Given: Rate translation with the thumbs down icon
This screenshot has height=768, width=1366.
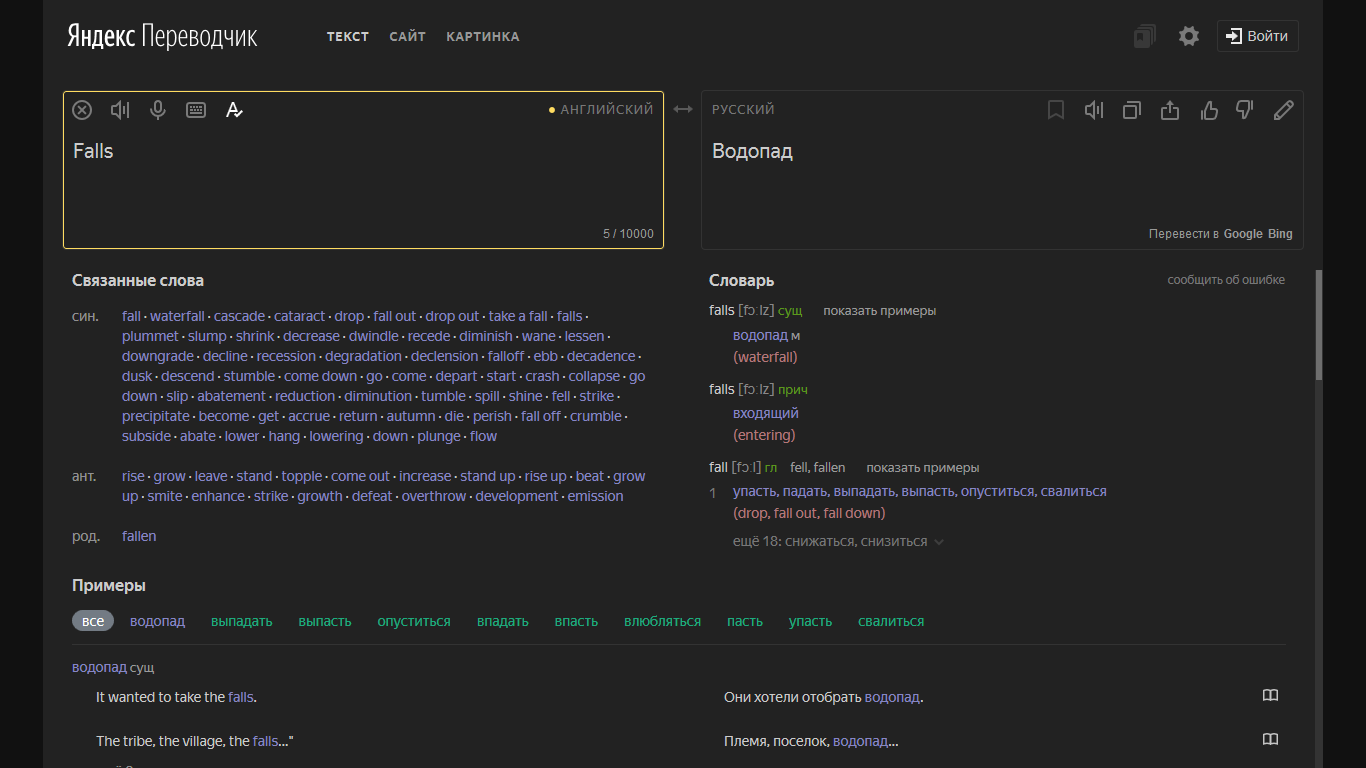Looking at the screenshot, I should point(1245,110).
